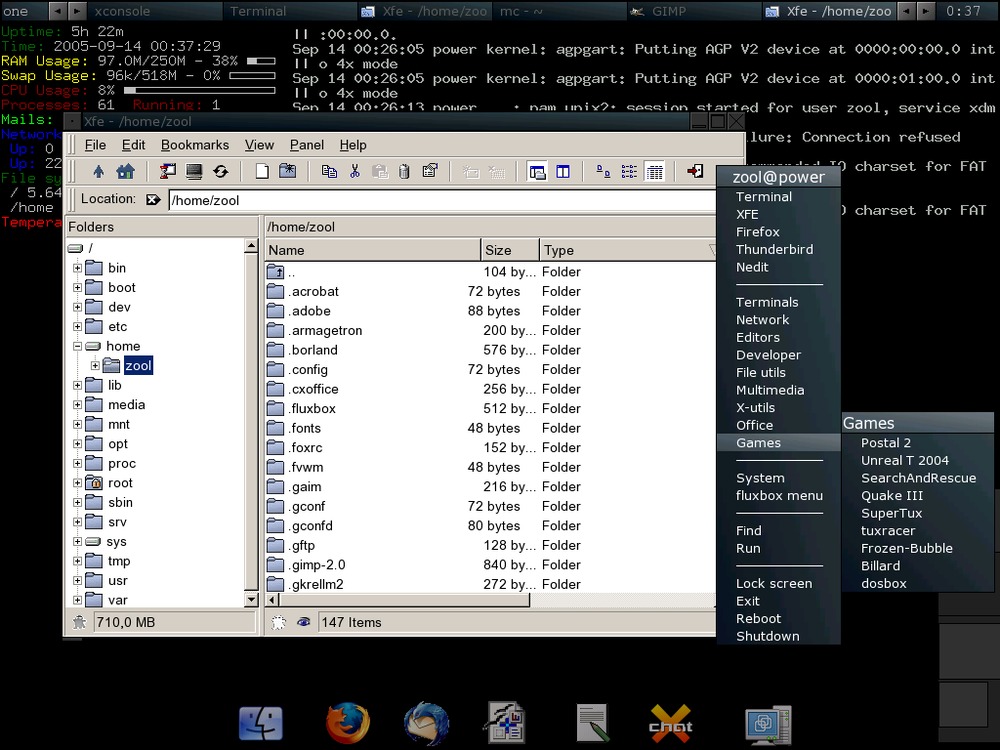1000x750 pixels.
Task: Paste from clipboard using toolbar icon
Action: coord(380,172)
